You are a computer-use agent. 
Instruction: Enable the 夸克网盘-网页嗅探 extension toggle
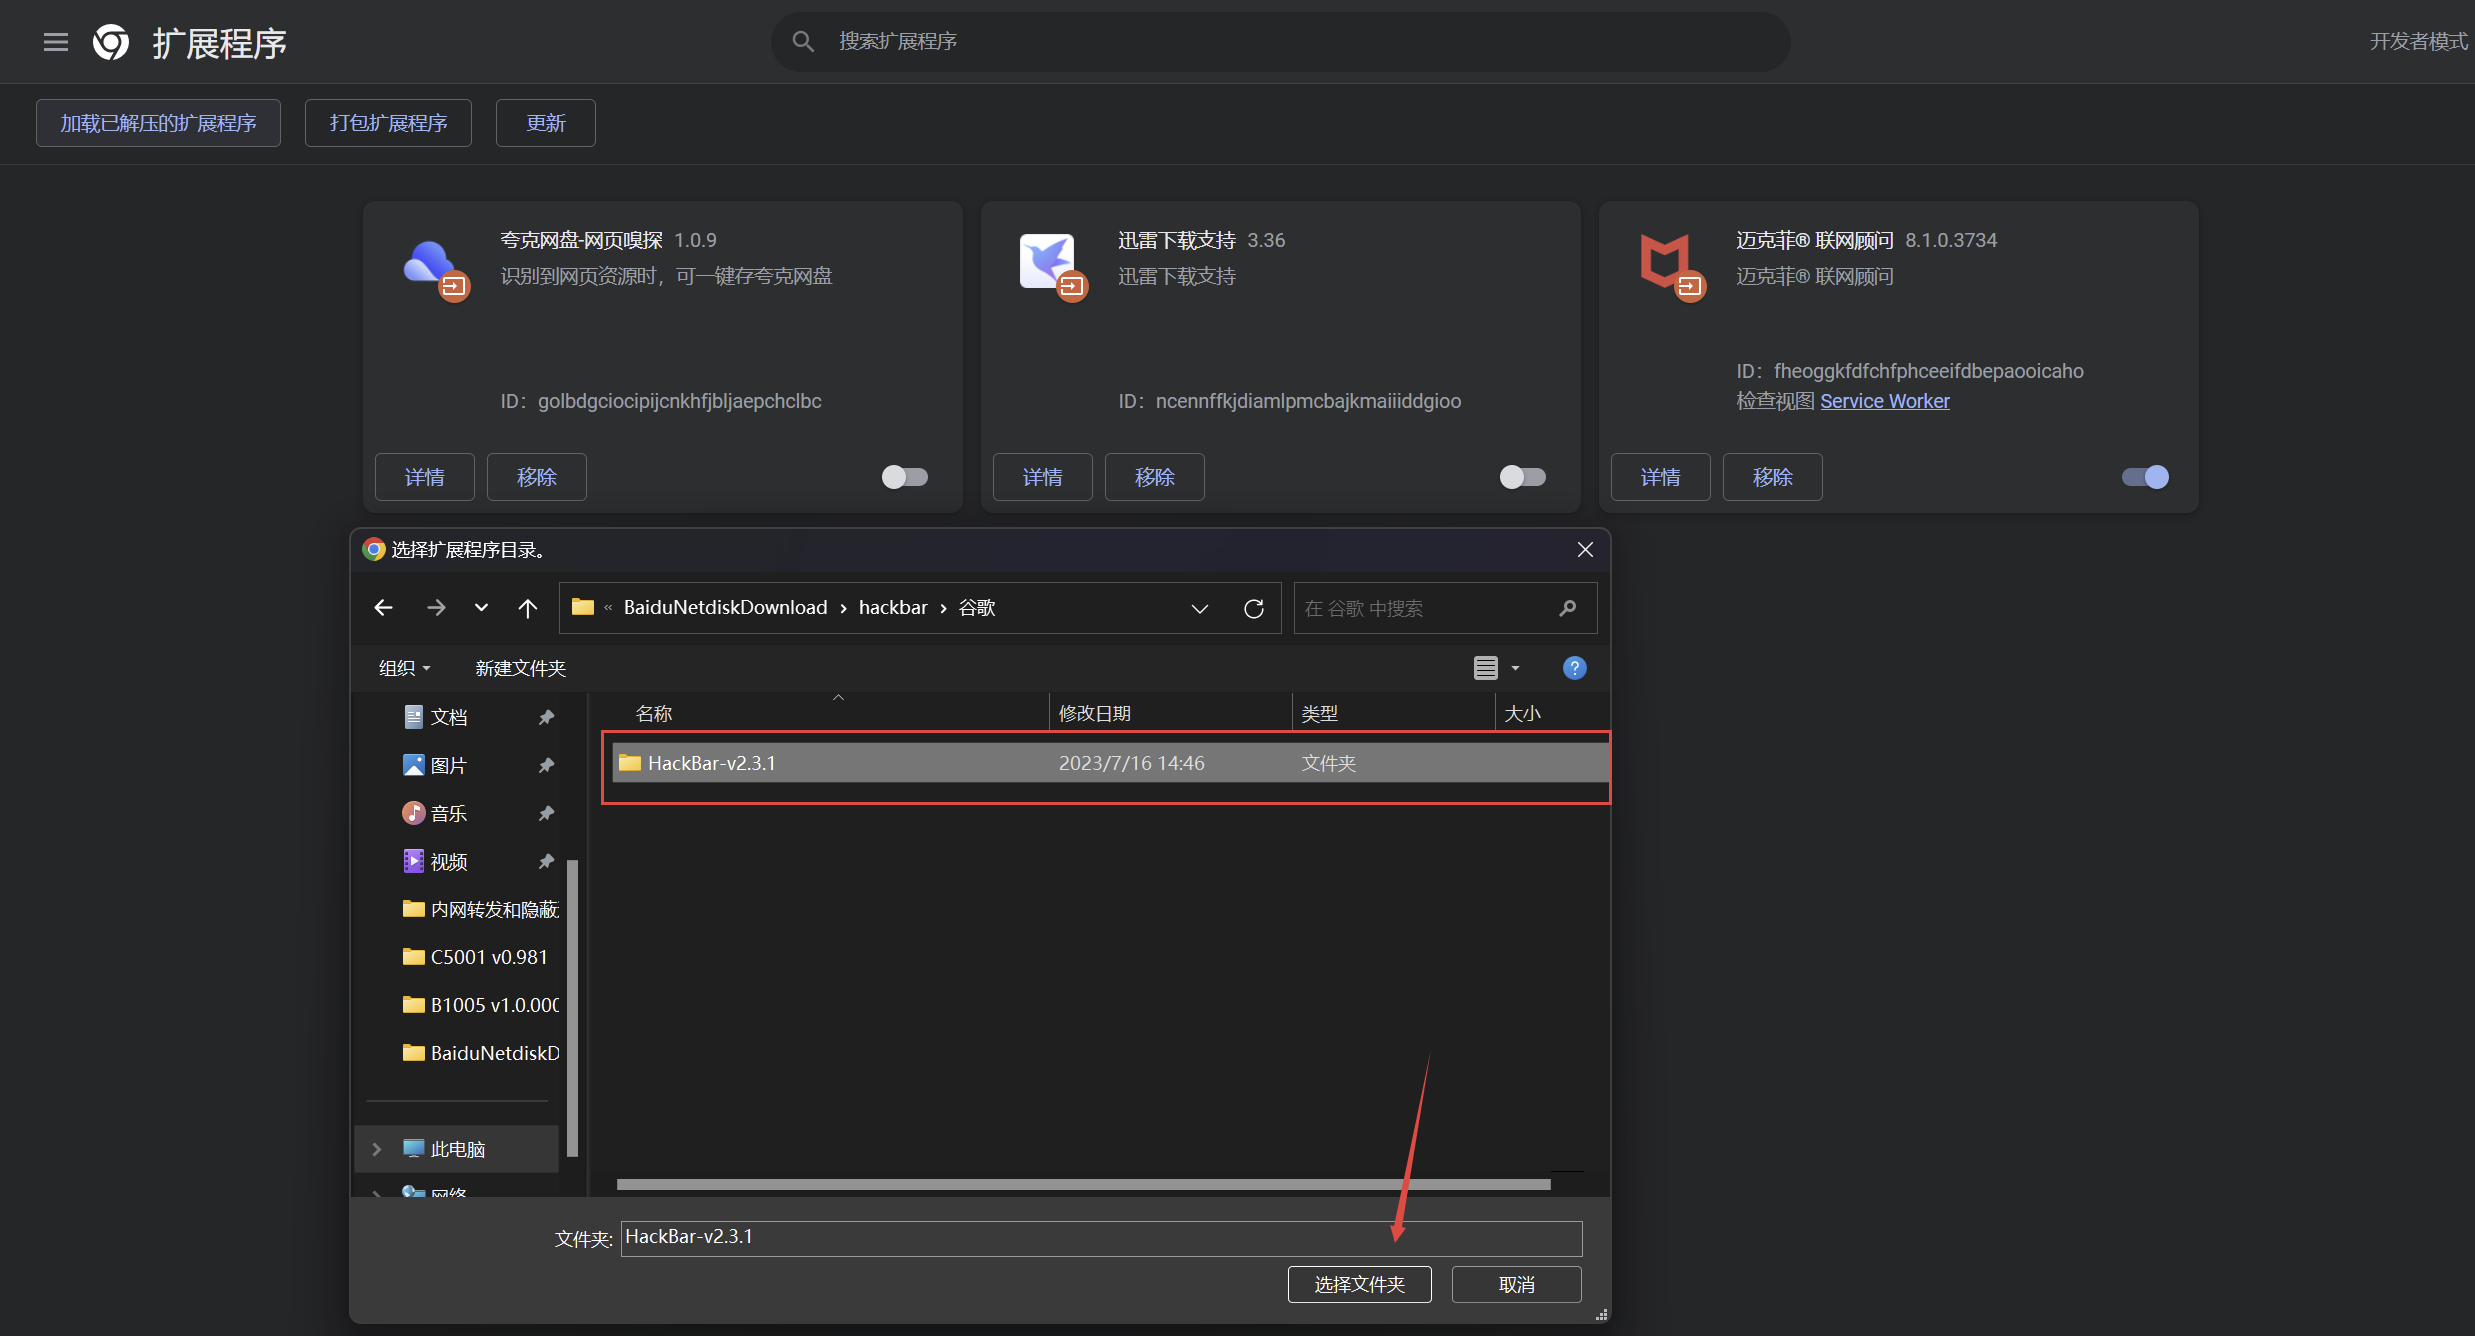pos(905,477)
